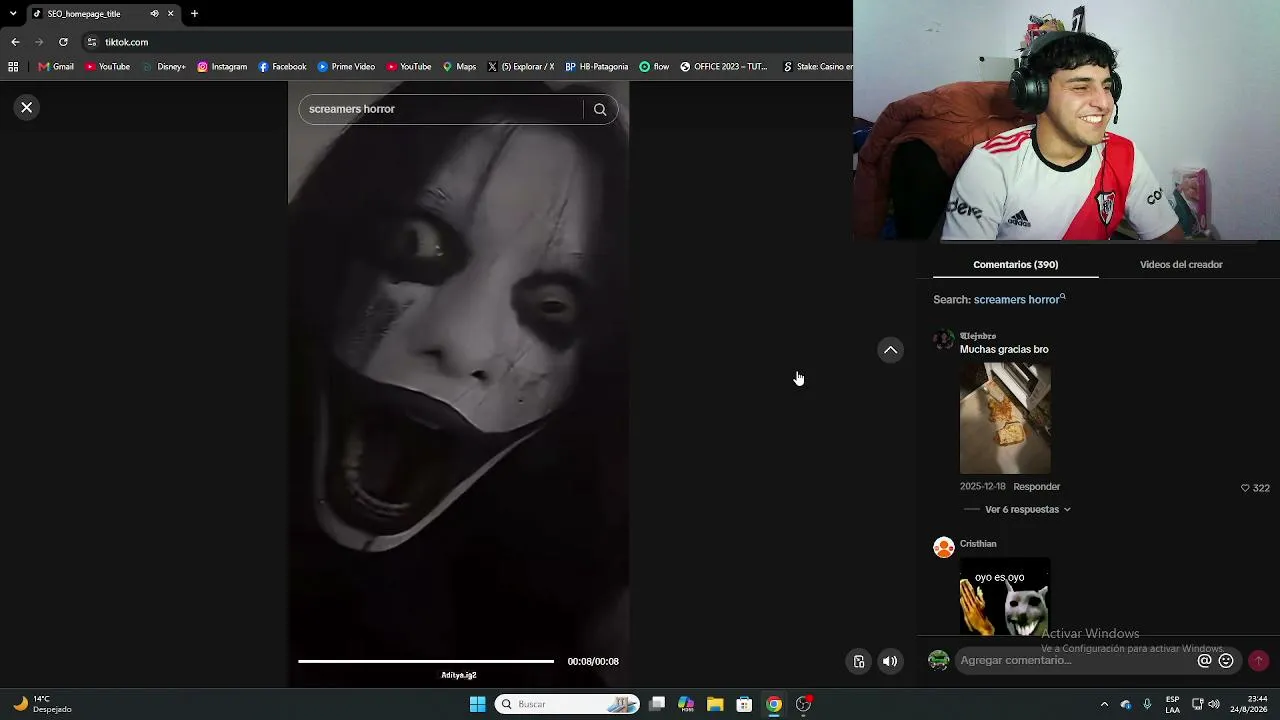Launch Microsoft 365 Copilot from the taskbar

click(686, 704)
